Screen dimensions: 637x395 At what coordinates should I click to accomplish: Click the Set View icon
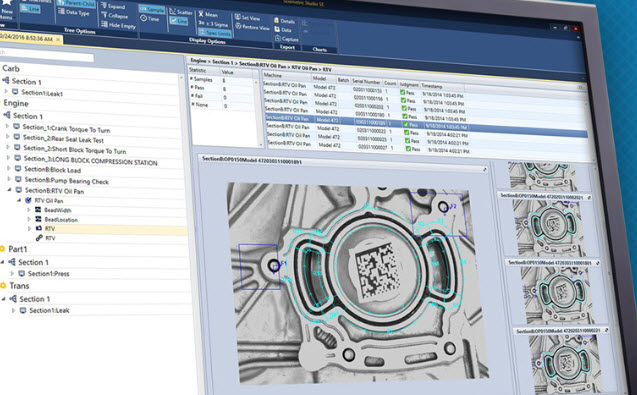238,17
